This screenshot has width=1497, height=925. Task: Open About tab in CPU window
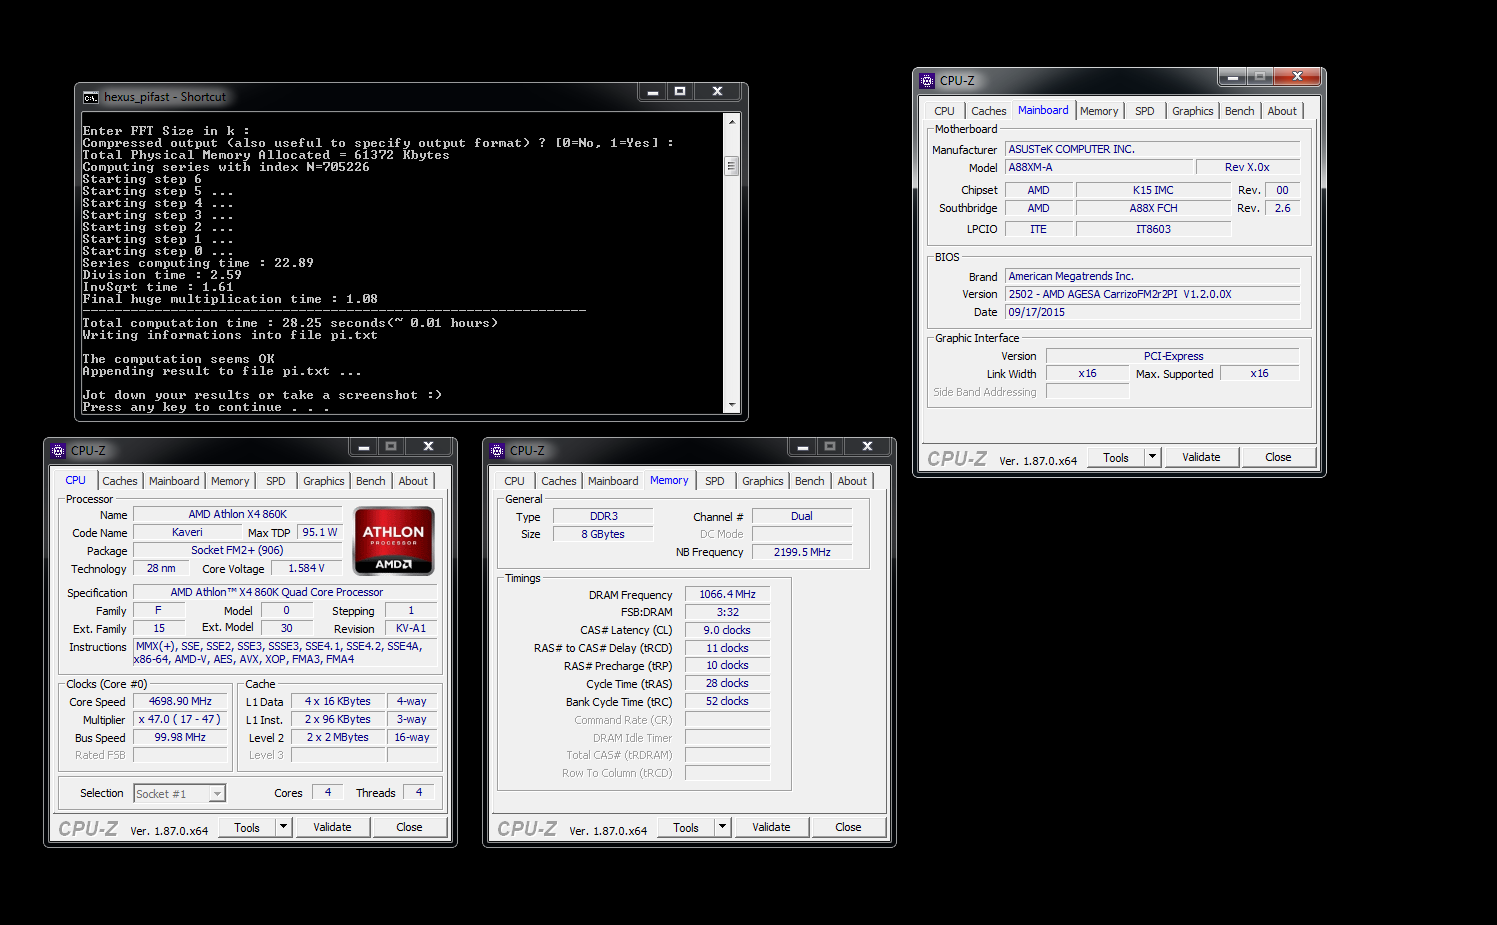point(413,481)
